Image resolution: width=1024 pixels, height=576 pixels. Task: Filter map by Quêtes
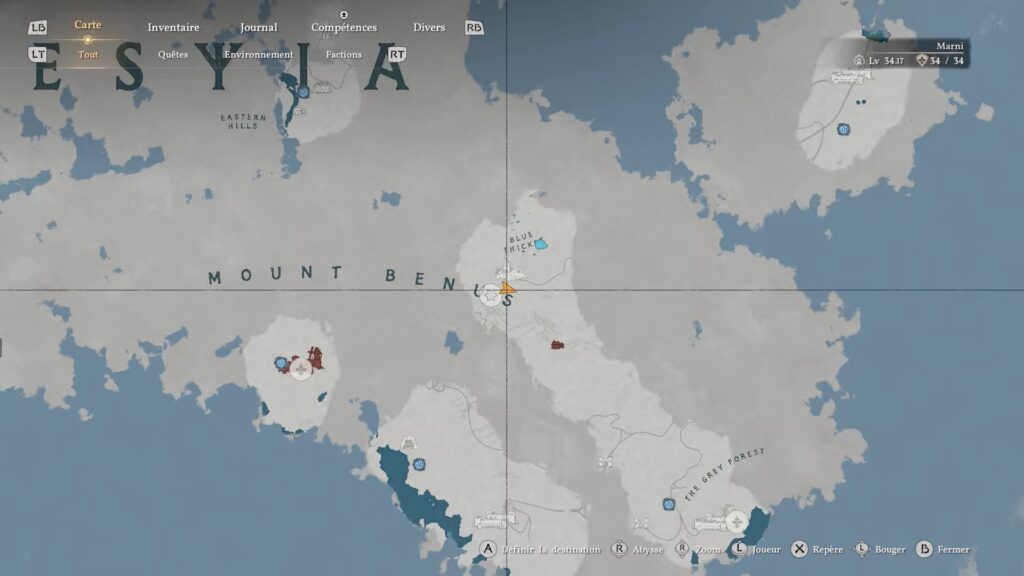173,55
